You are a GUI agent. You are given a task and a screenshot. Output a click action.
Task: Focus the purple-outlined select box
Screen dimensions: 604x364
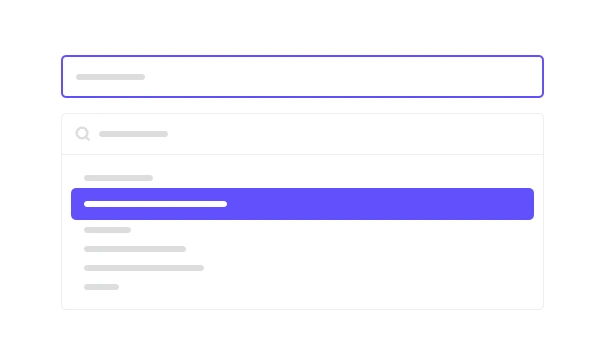pyautogui.click(x=302, y=76)
